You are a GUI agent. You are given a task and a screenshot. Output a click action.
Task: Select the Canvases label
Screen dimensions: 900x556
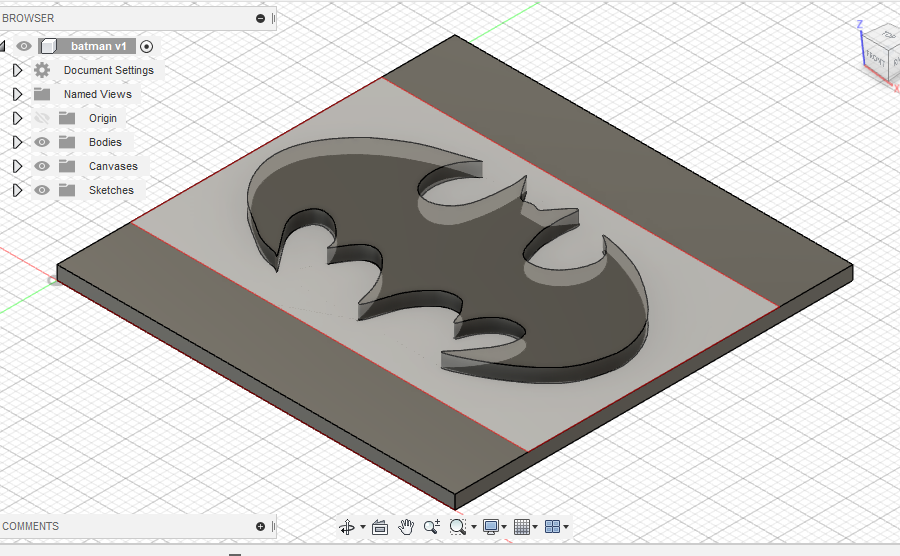pyautogui.click(x=113, y=166)
